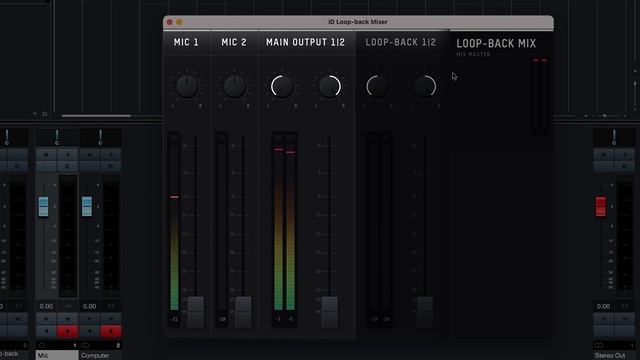Toggle Listen on the Mic channel

46,166
